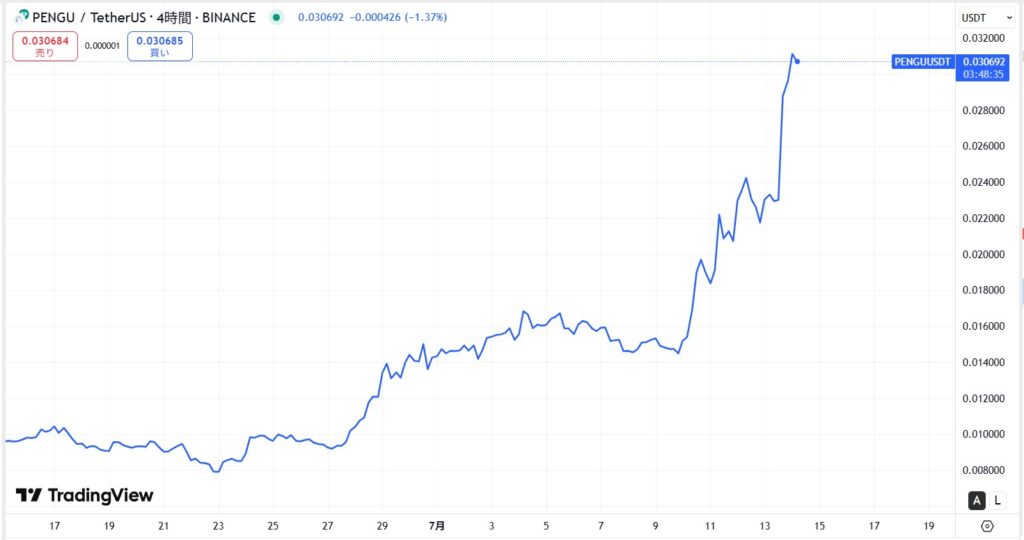Click the PENGU / TetherUS symbol title
1024x540 pixels.
coord(89,18)
